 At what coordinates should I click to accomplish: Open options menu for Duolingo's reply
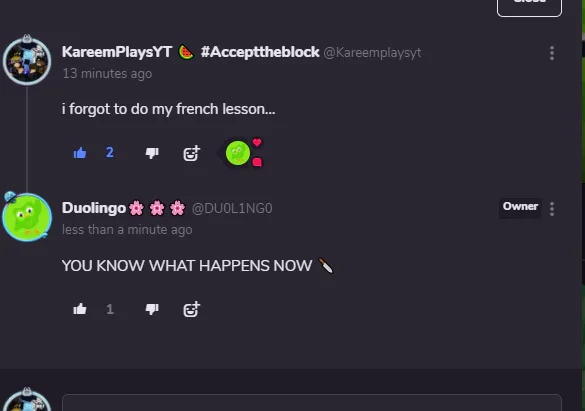click(x=552, y=209)
